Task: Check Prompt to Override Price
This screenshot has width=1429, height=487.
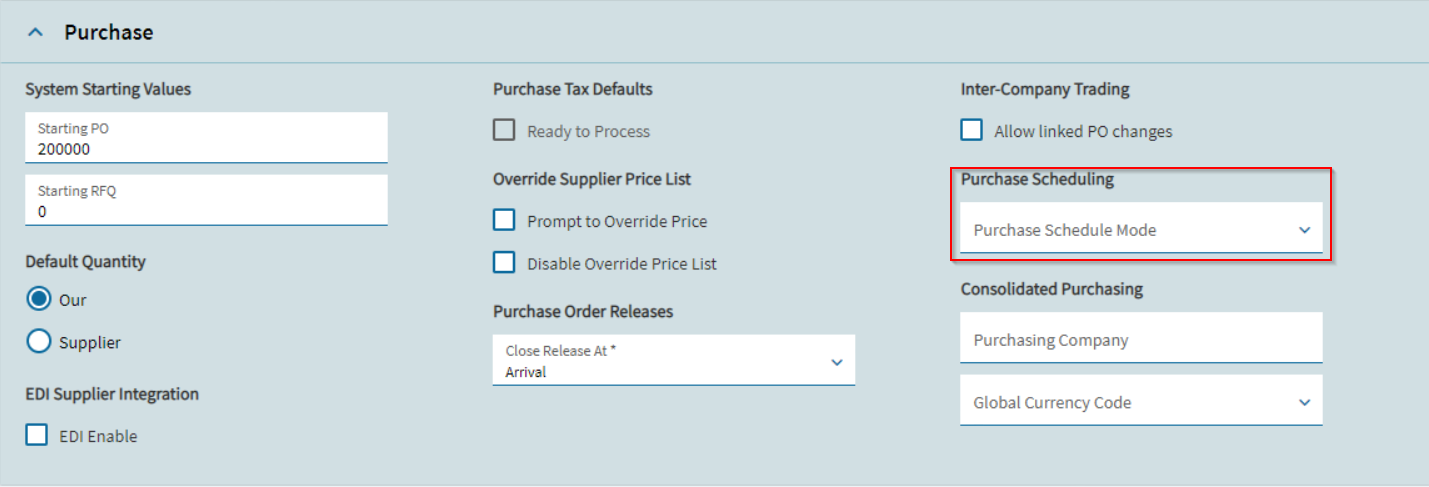Action: pyautogui.click(x=505, y=221)
